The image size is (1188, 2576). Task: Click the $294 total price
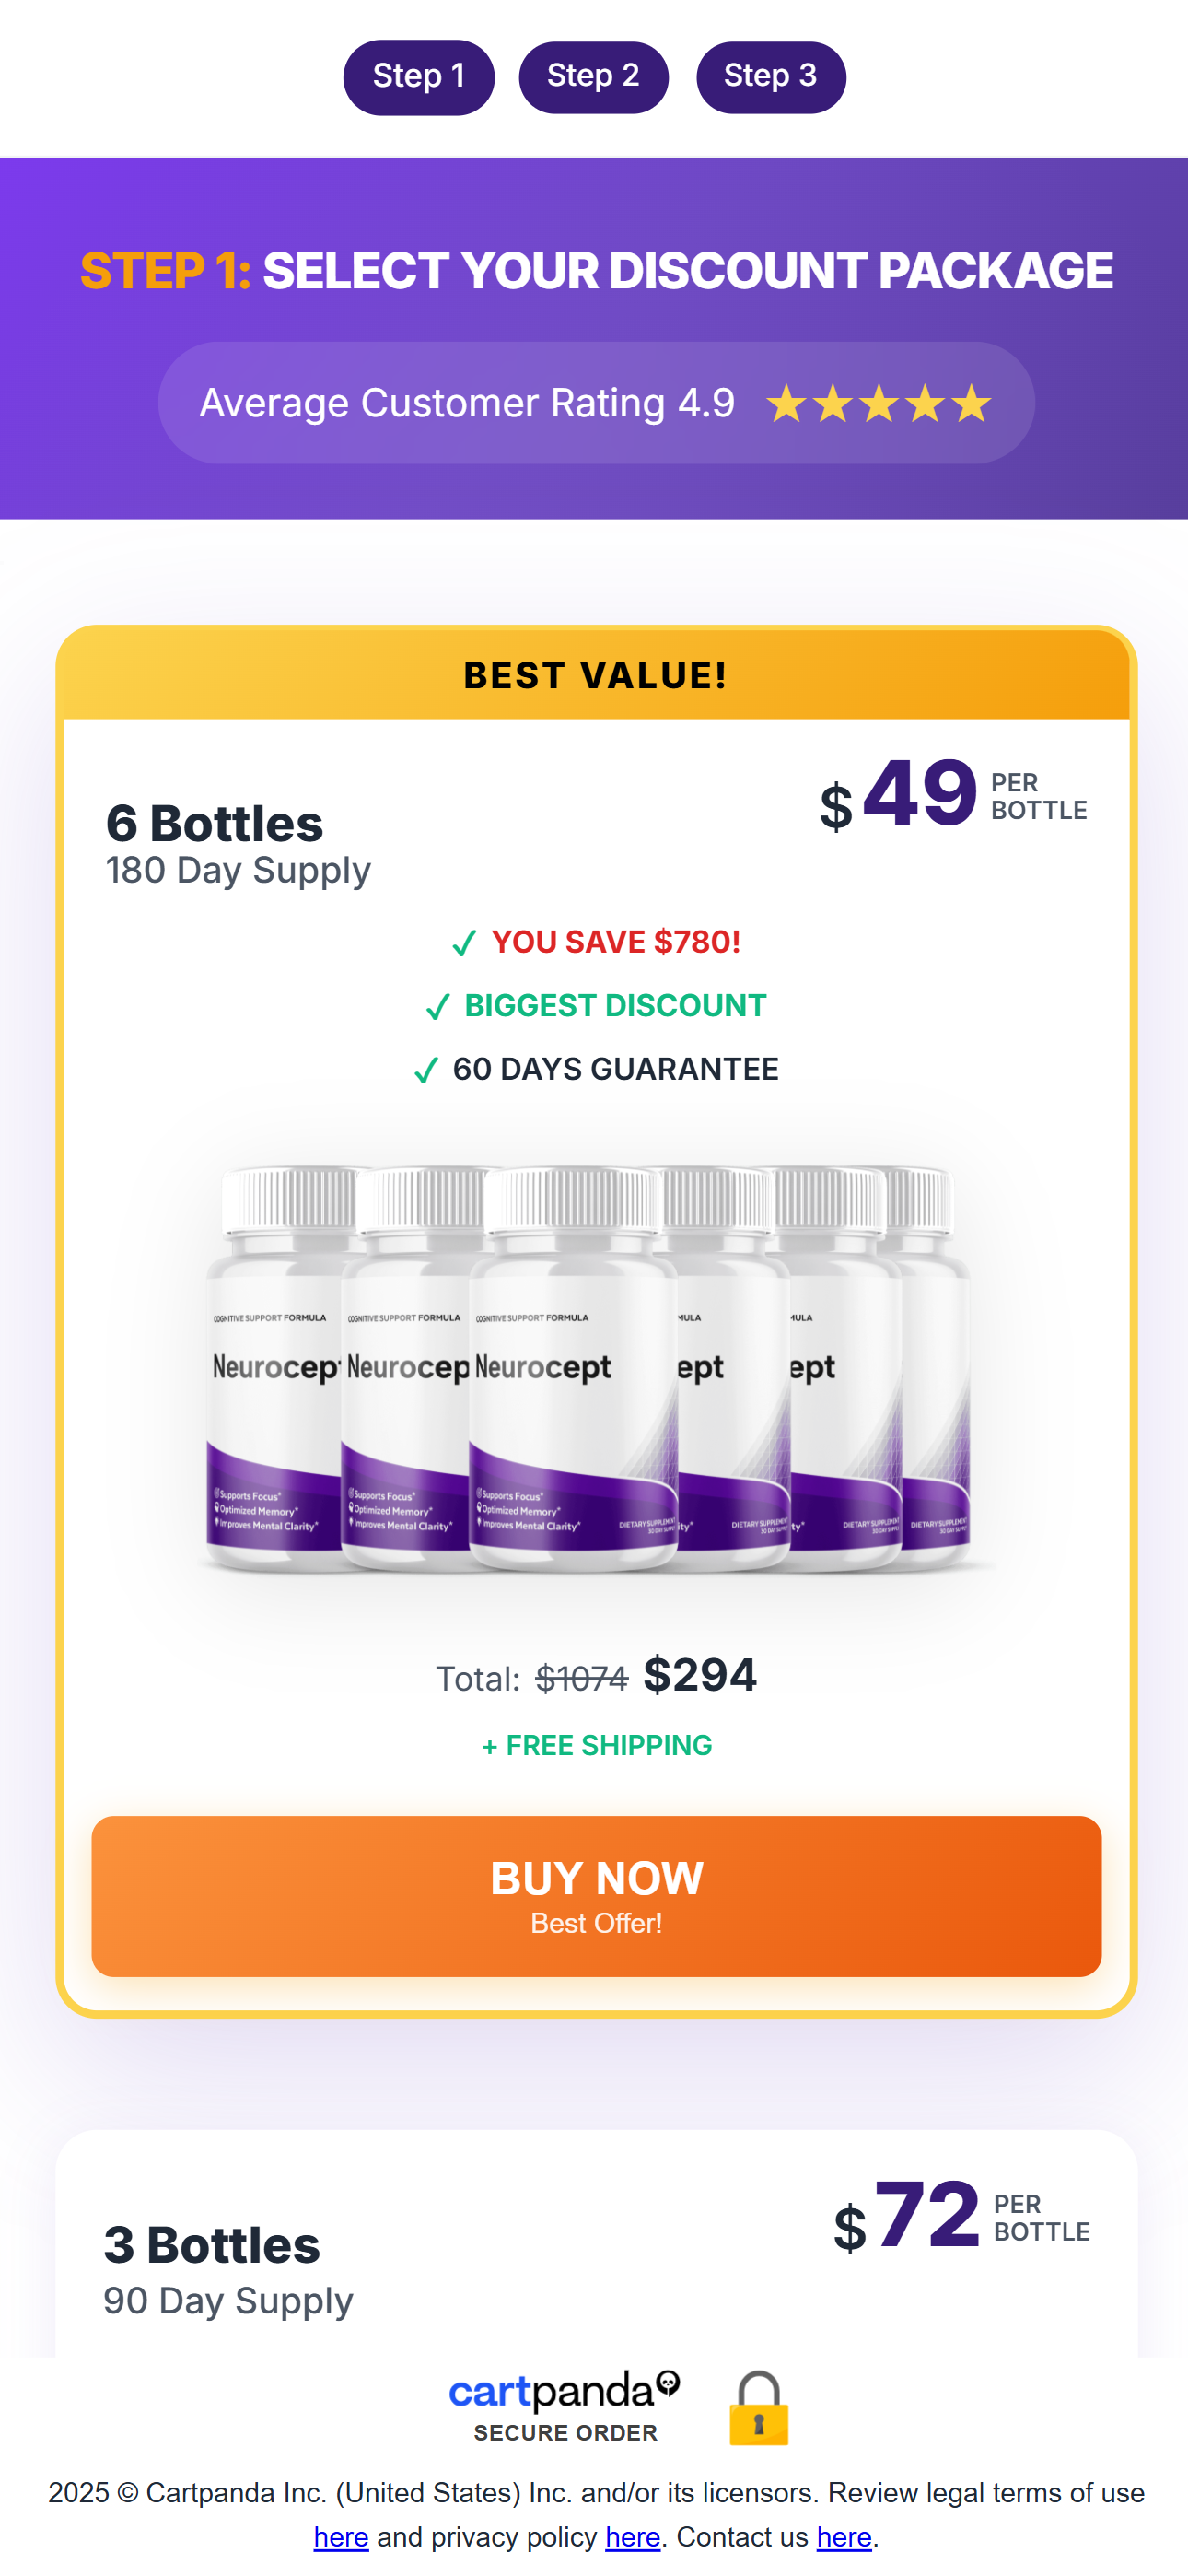click(x=699, y=1675)
